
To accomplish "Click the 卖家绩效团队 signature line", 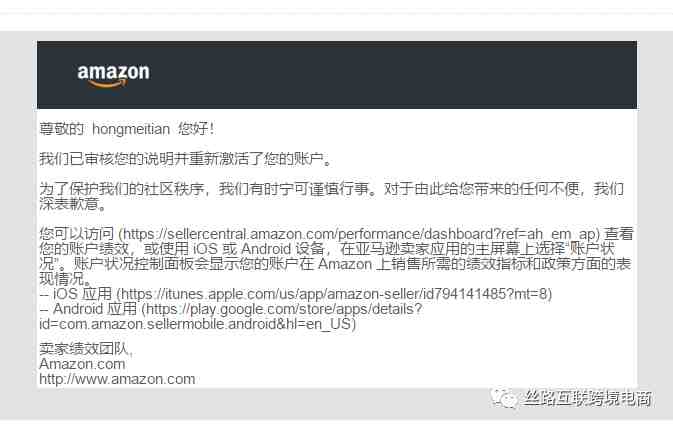I will [86, 349].
